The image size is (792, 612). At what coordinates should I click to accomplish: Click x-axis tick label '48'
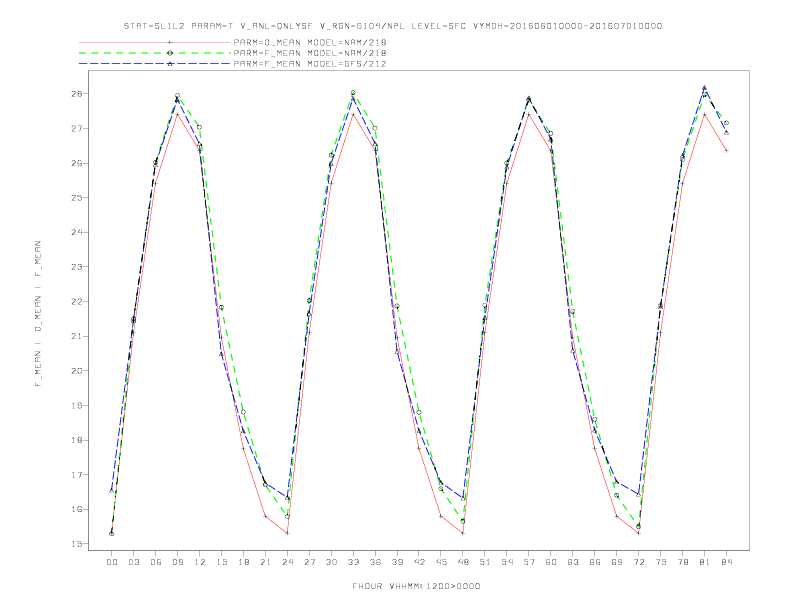pos(463,562)
